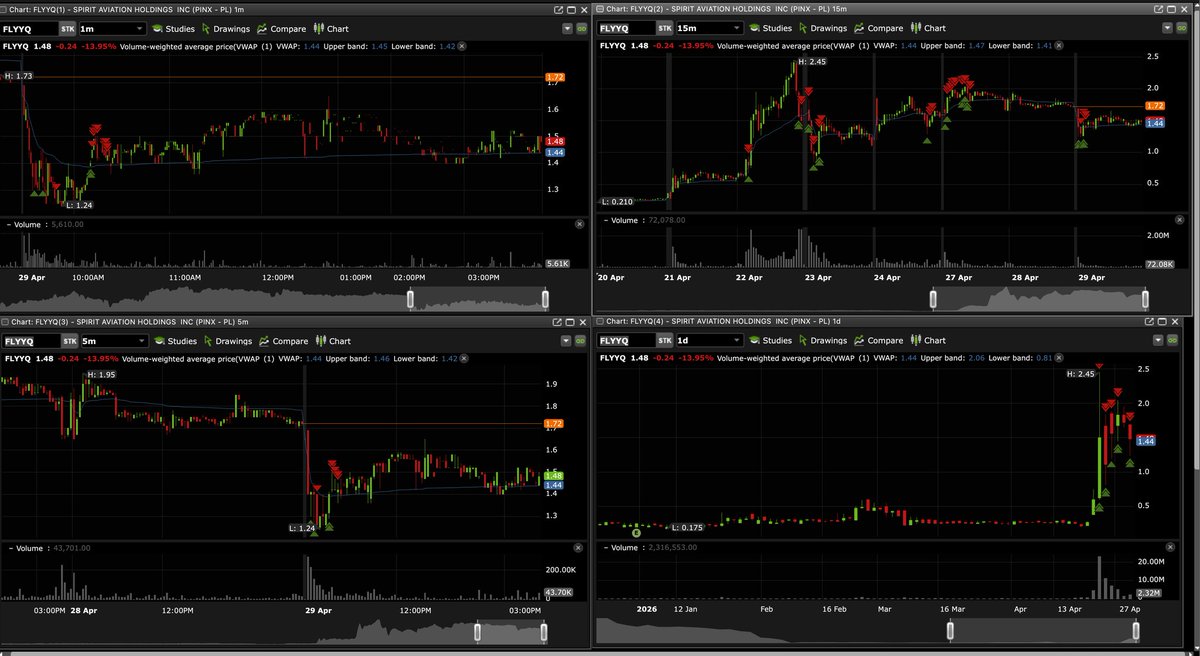Open menu icon of FLYYQ(1) title bar
Viewport: 1200px width, 656px height.
pos(5,10)
